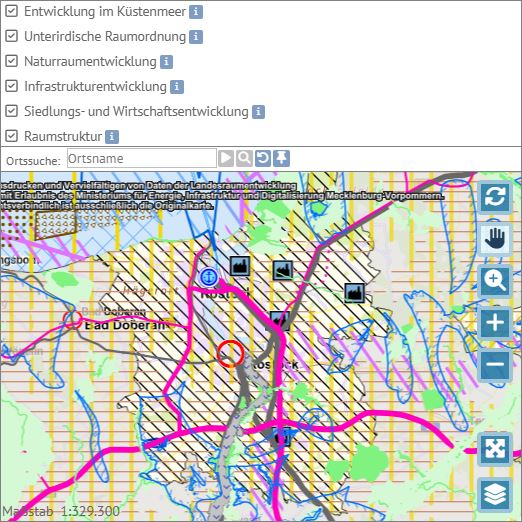Image resolution: width=522 pixels, height=522 pixels.
Task: Click the search magnifier next to Ortsname
Action: pyautogui.click(x=244, y=158)
